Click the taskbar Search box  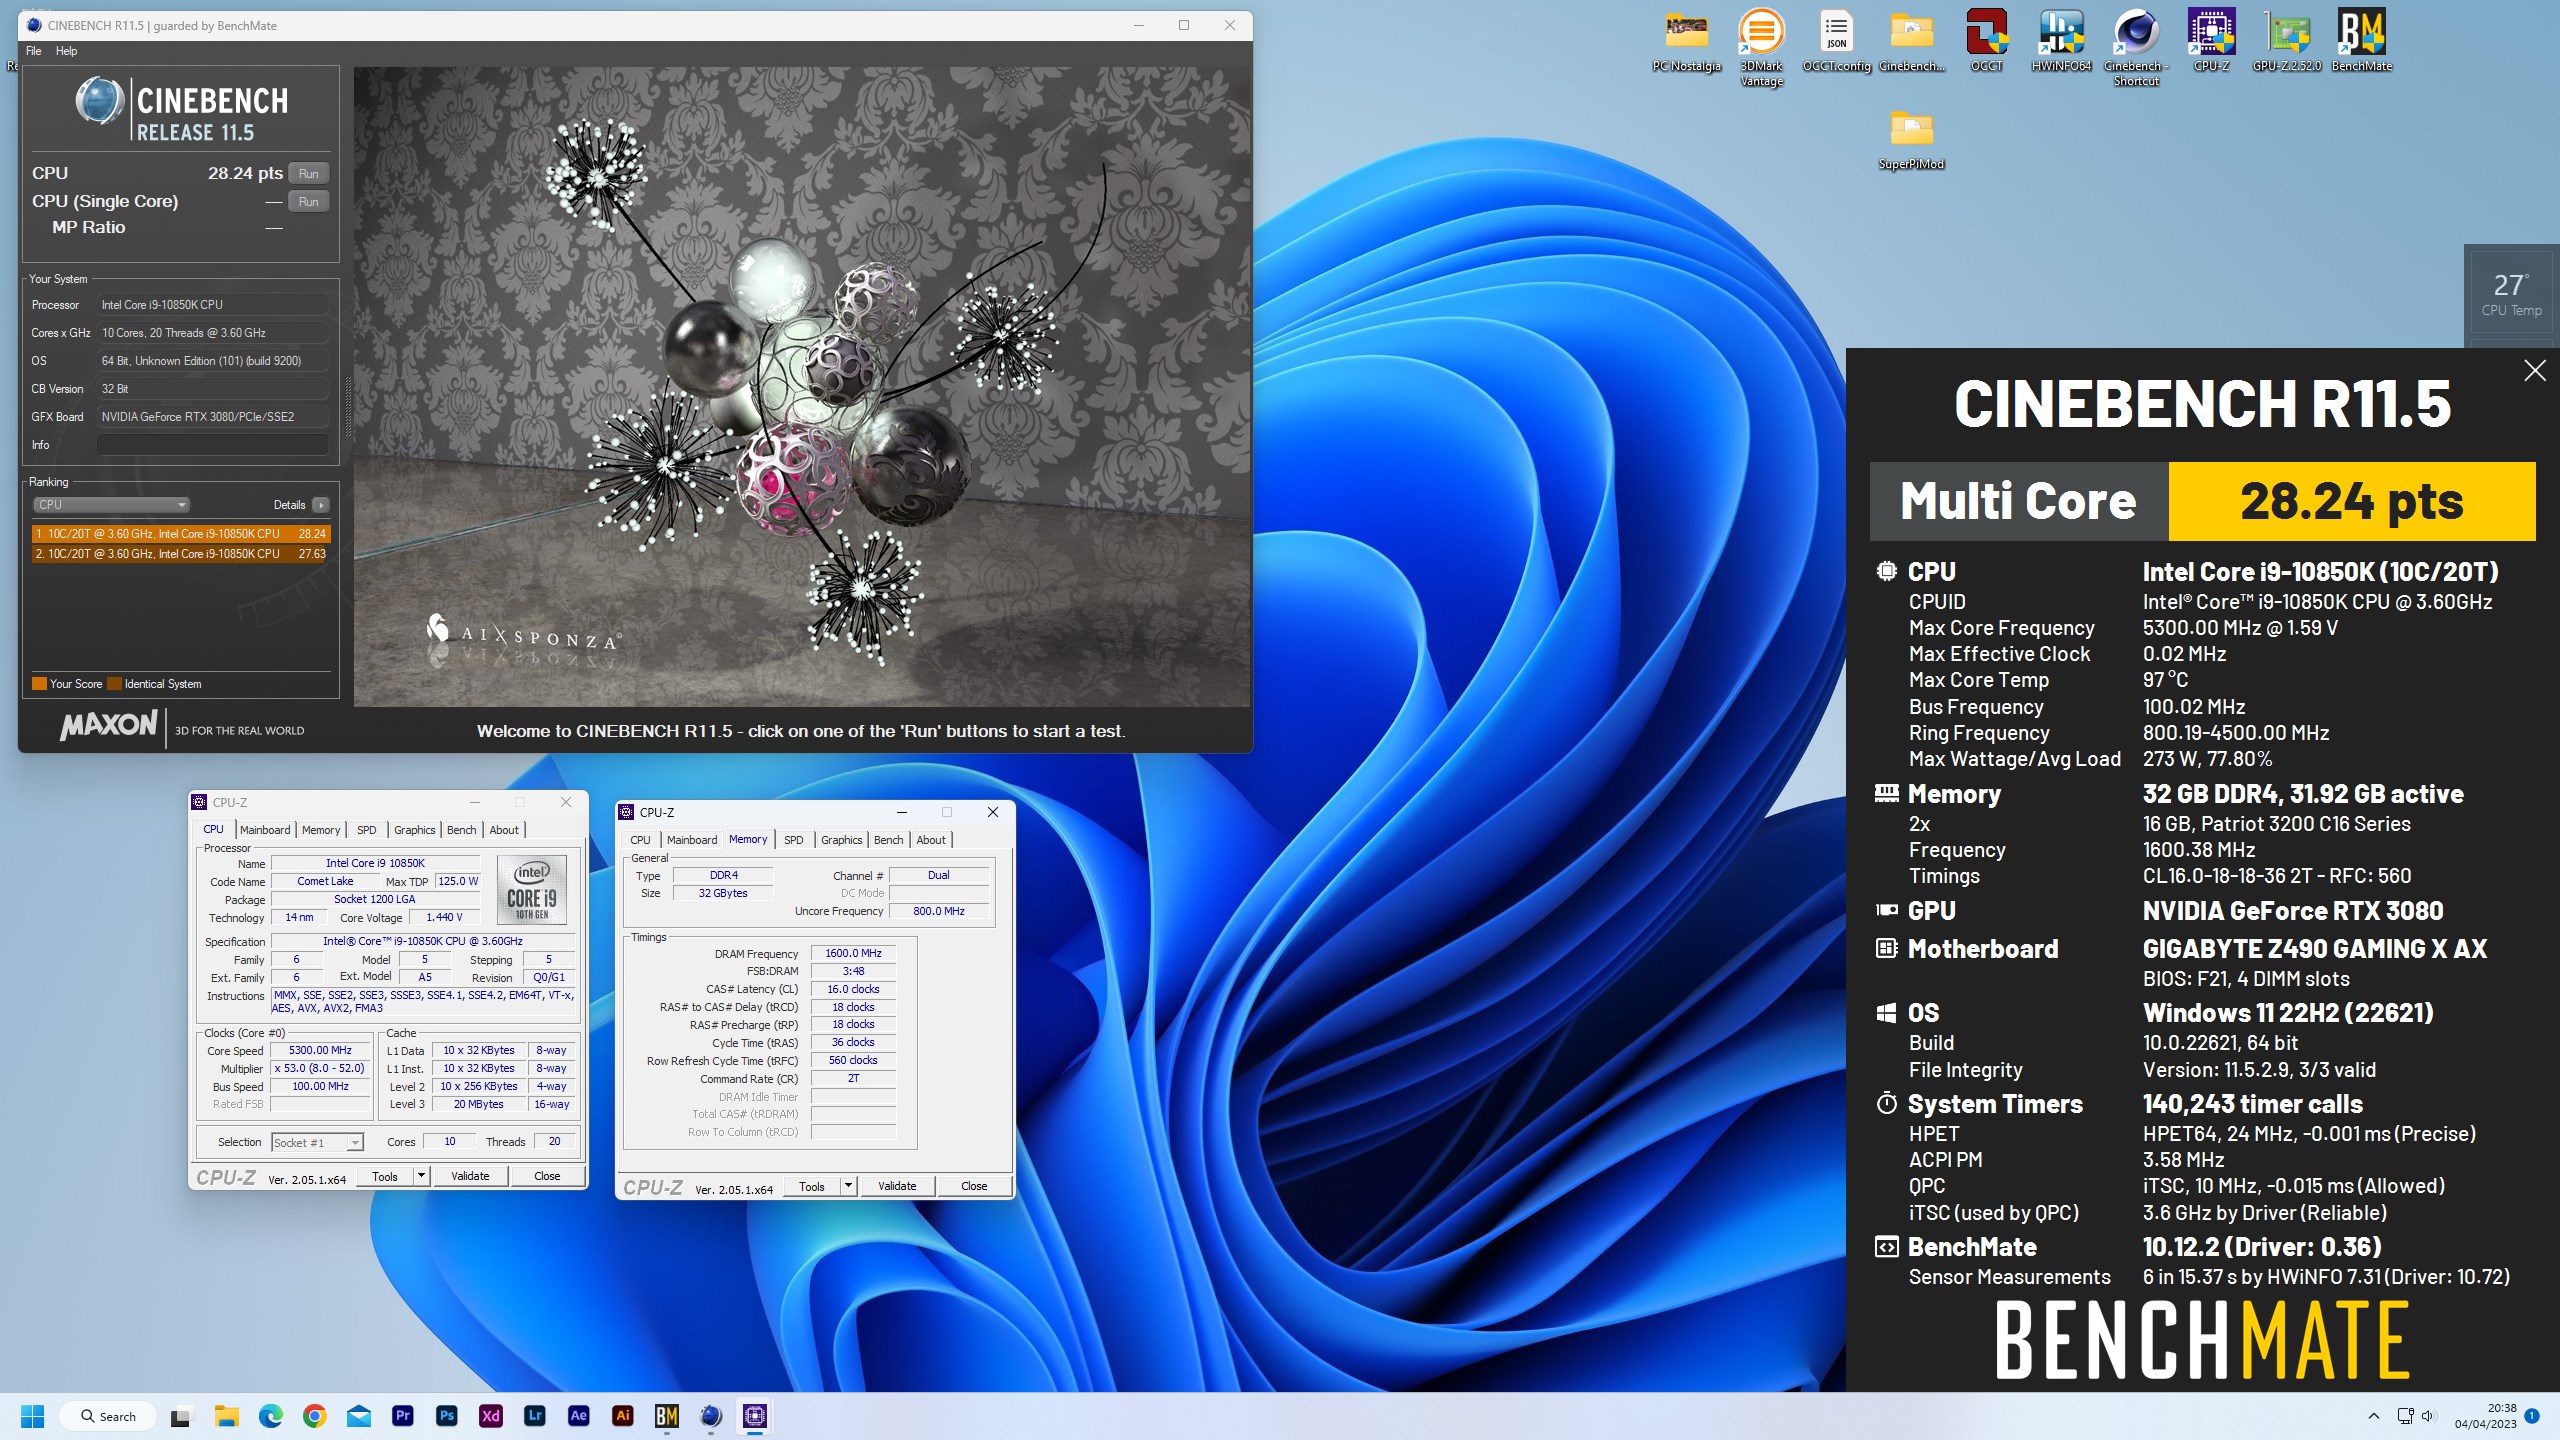pyautogui.click(x=108, y=1416)
